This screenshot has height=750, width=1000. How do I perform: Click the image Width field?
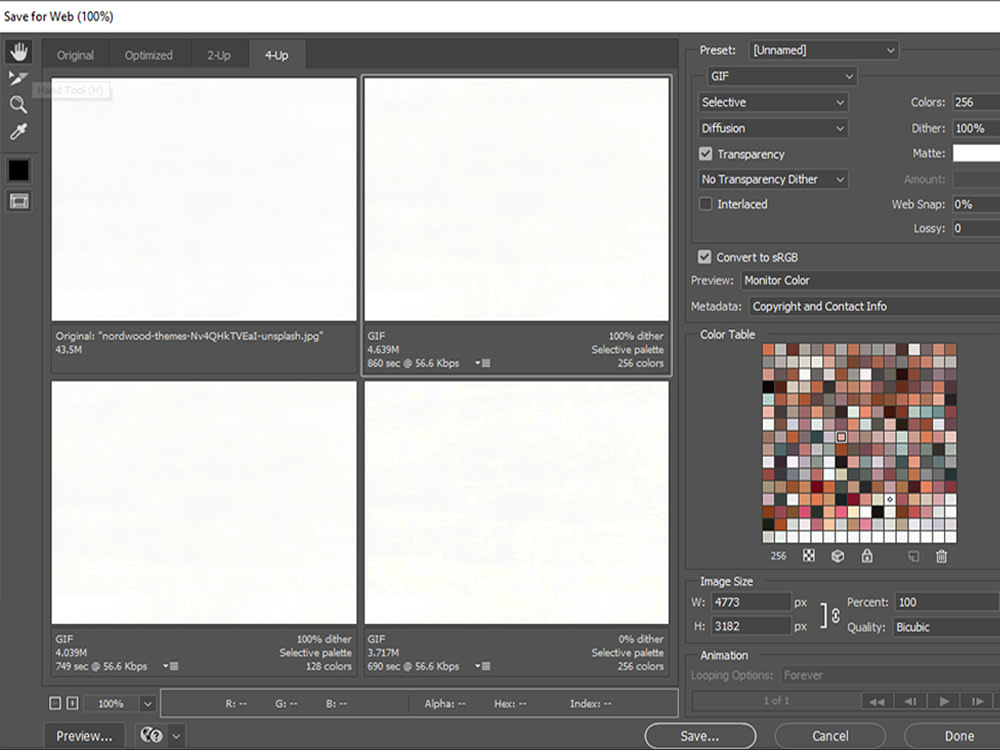tap(751, 602)
